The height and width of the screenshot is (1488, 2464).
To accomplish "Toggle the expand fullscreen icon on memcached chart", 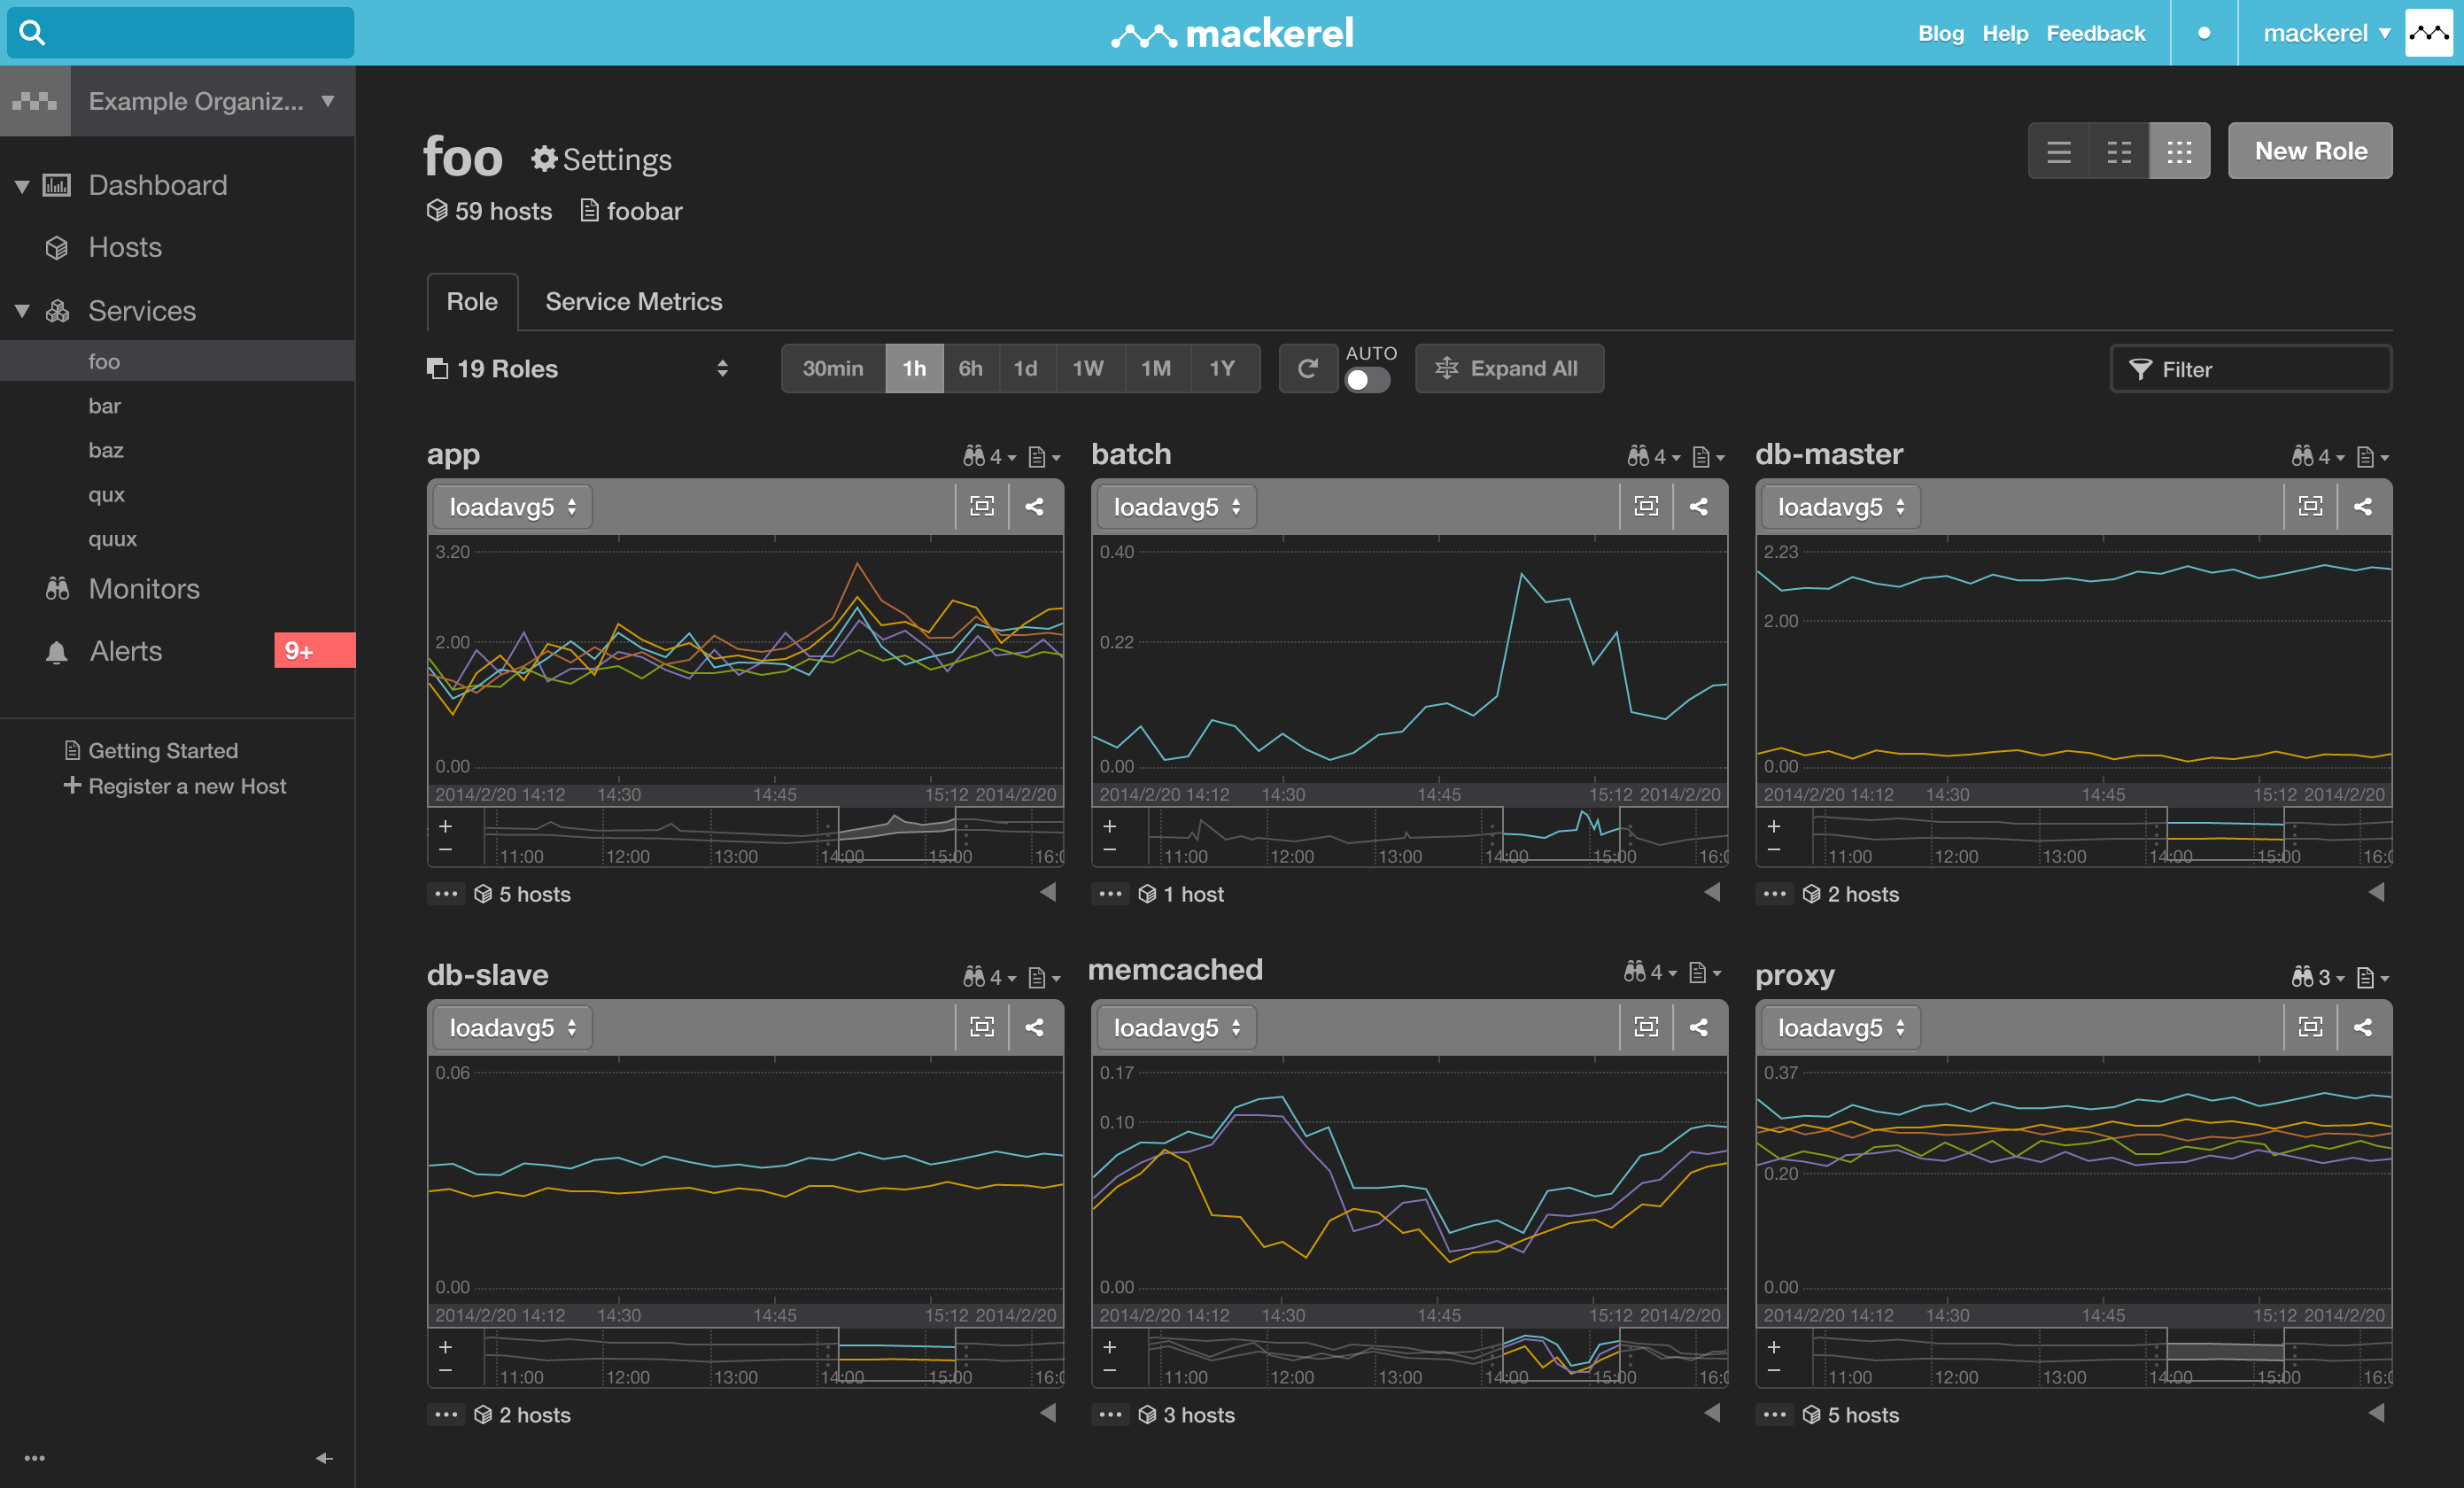I will 1647,1025.
